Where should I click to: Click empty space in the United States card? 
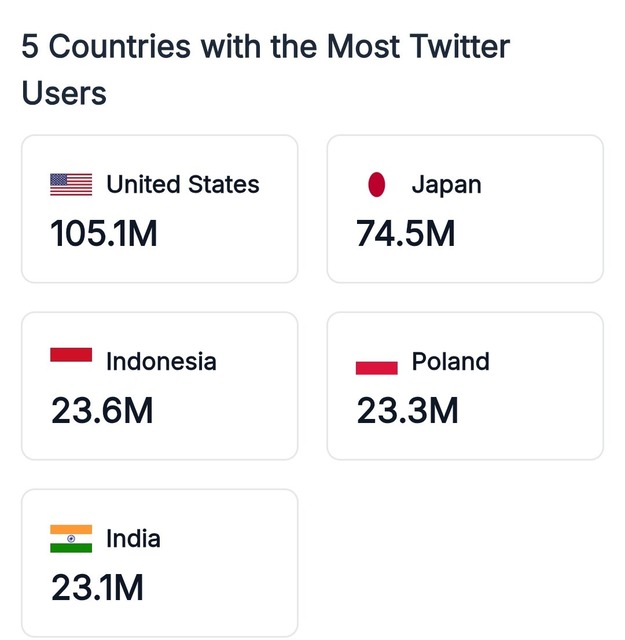(x=240, y=240)
